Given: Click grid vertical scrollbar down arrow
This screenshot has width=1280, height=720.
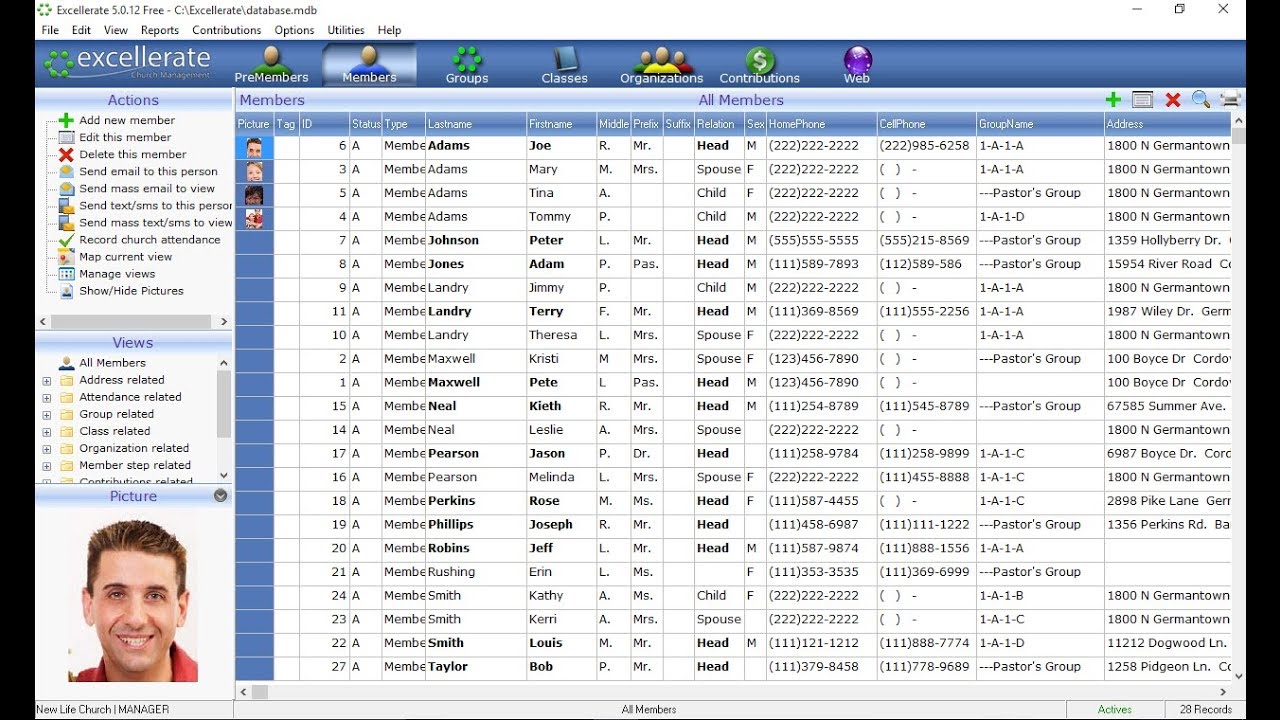Looking at the screenshot, I should pyautogui.click(x=1239, y=675).
